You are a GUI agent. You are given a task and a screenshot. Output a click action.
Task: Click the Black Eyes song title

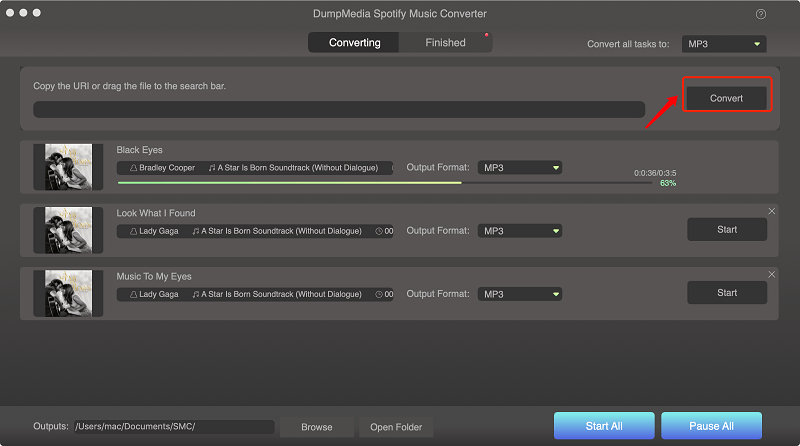(139, 150)
